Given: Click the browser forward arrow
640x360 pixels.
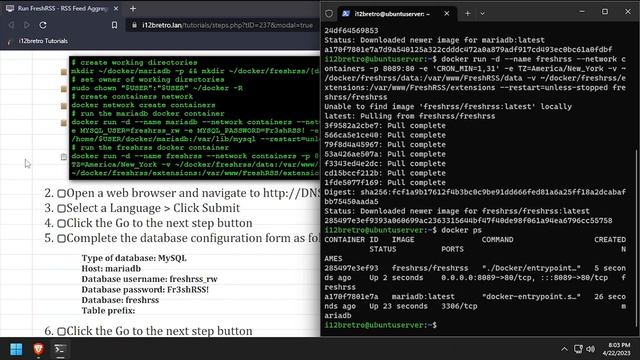Looking at the screenshot, I should (27, 25).
